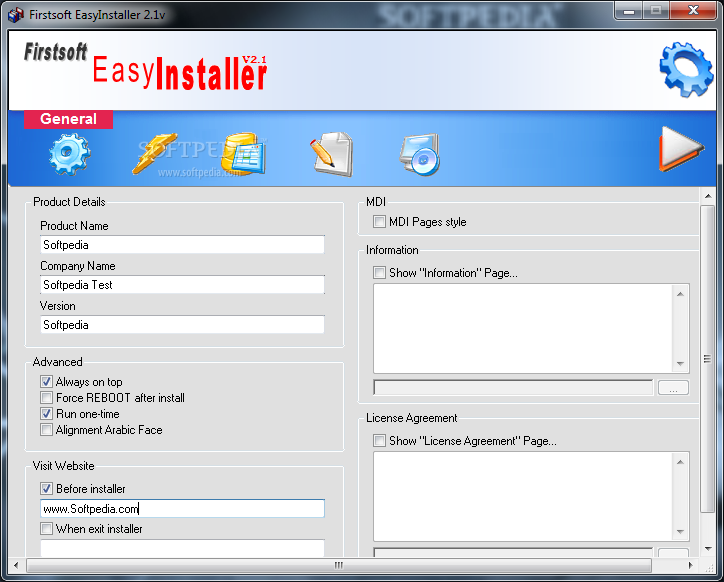Check Show "License Agreement" Page option
Image resolution: width=724 pixels, height=582 pixels.
379,441
